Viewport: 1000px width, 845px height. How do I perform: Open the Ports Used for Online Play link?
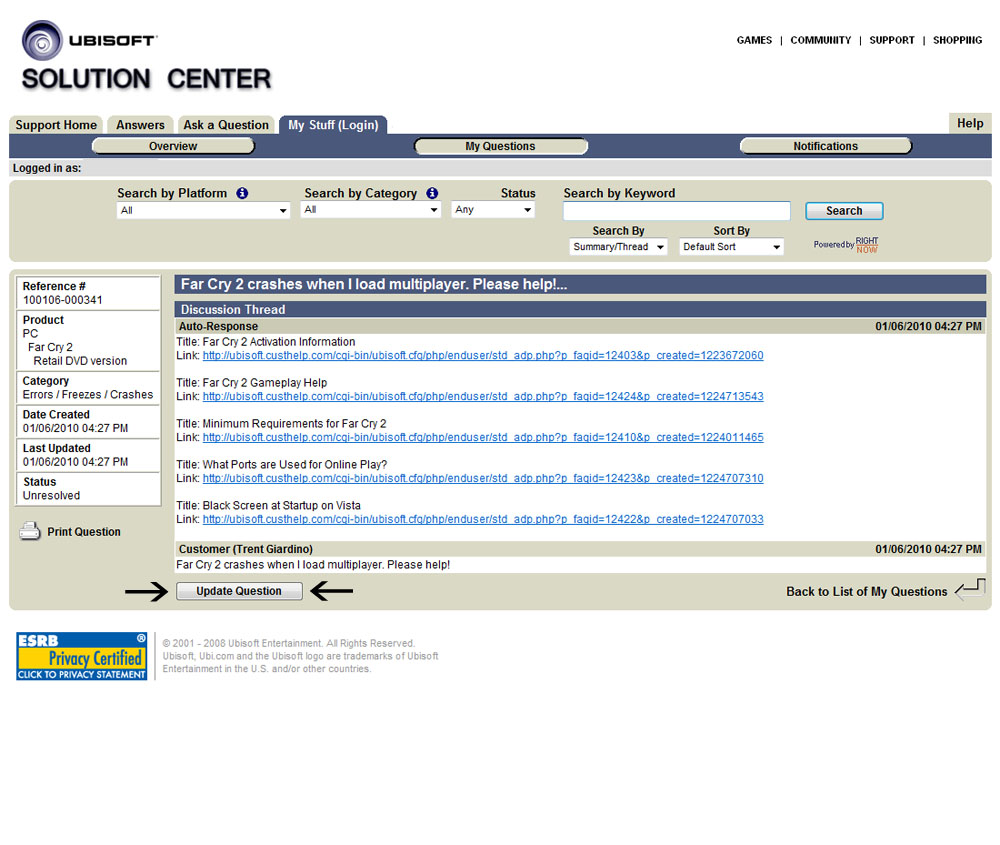(483, 478)
